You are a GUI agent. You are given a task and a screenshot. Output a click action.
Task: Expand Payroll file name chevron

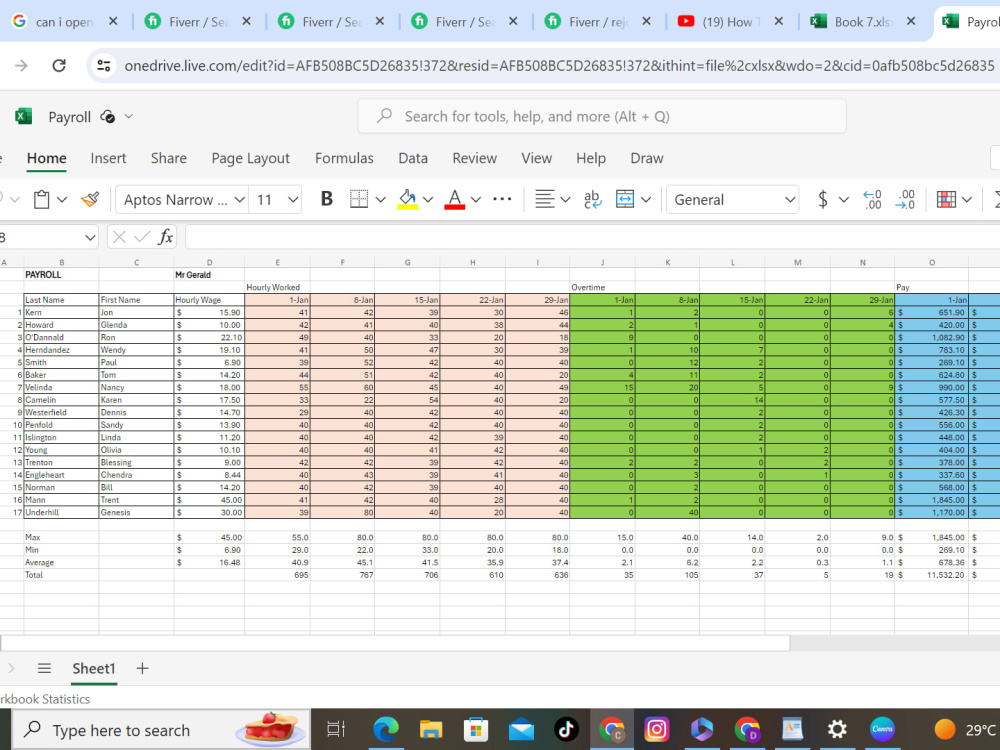[x=129, y=117]
